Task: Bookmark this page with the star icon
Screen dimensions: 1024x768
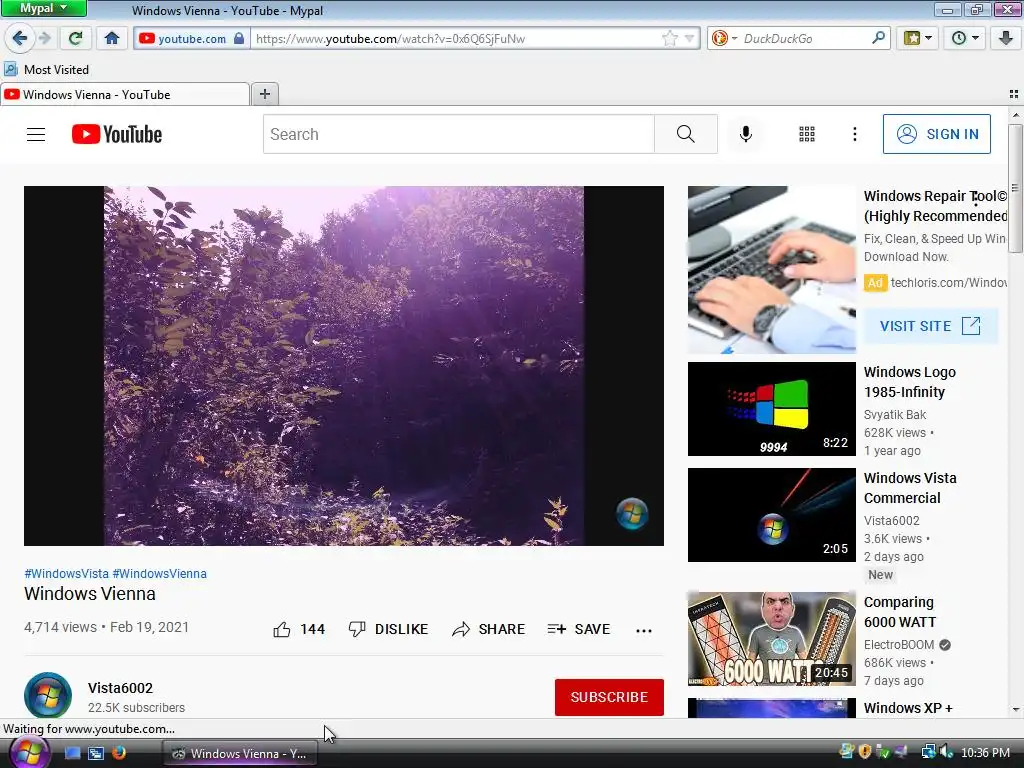Action: point(669,39)
